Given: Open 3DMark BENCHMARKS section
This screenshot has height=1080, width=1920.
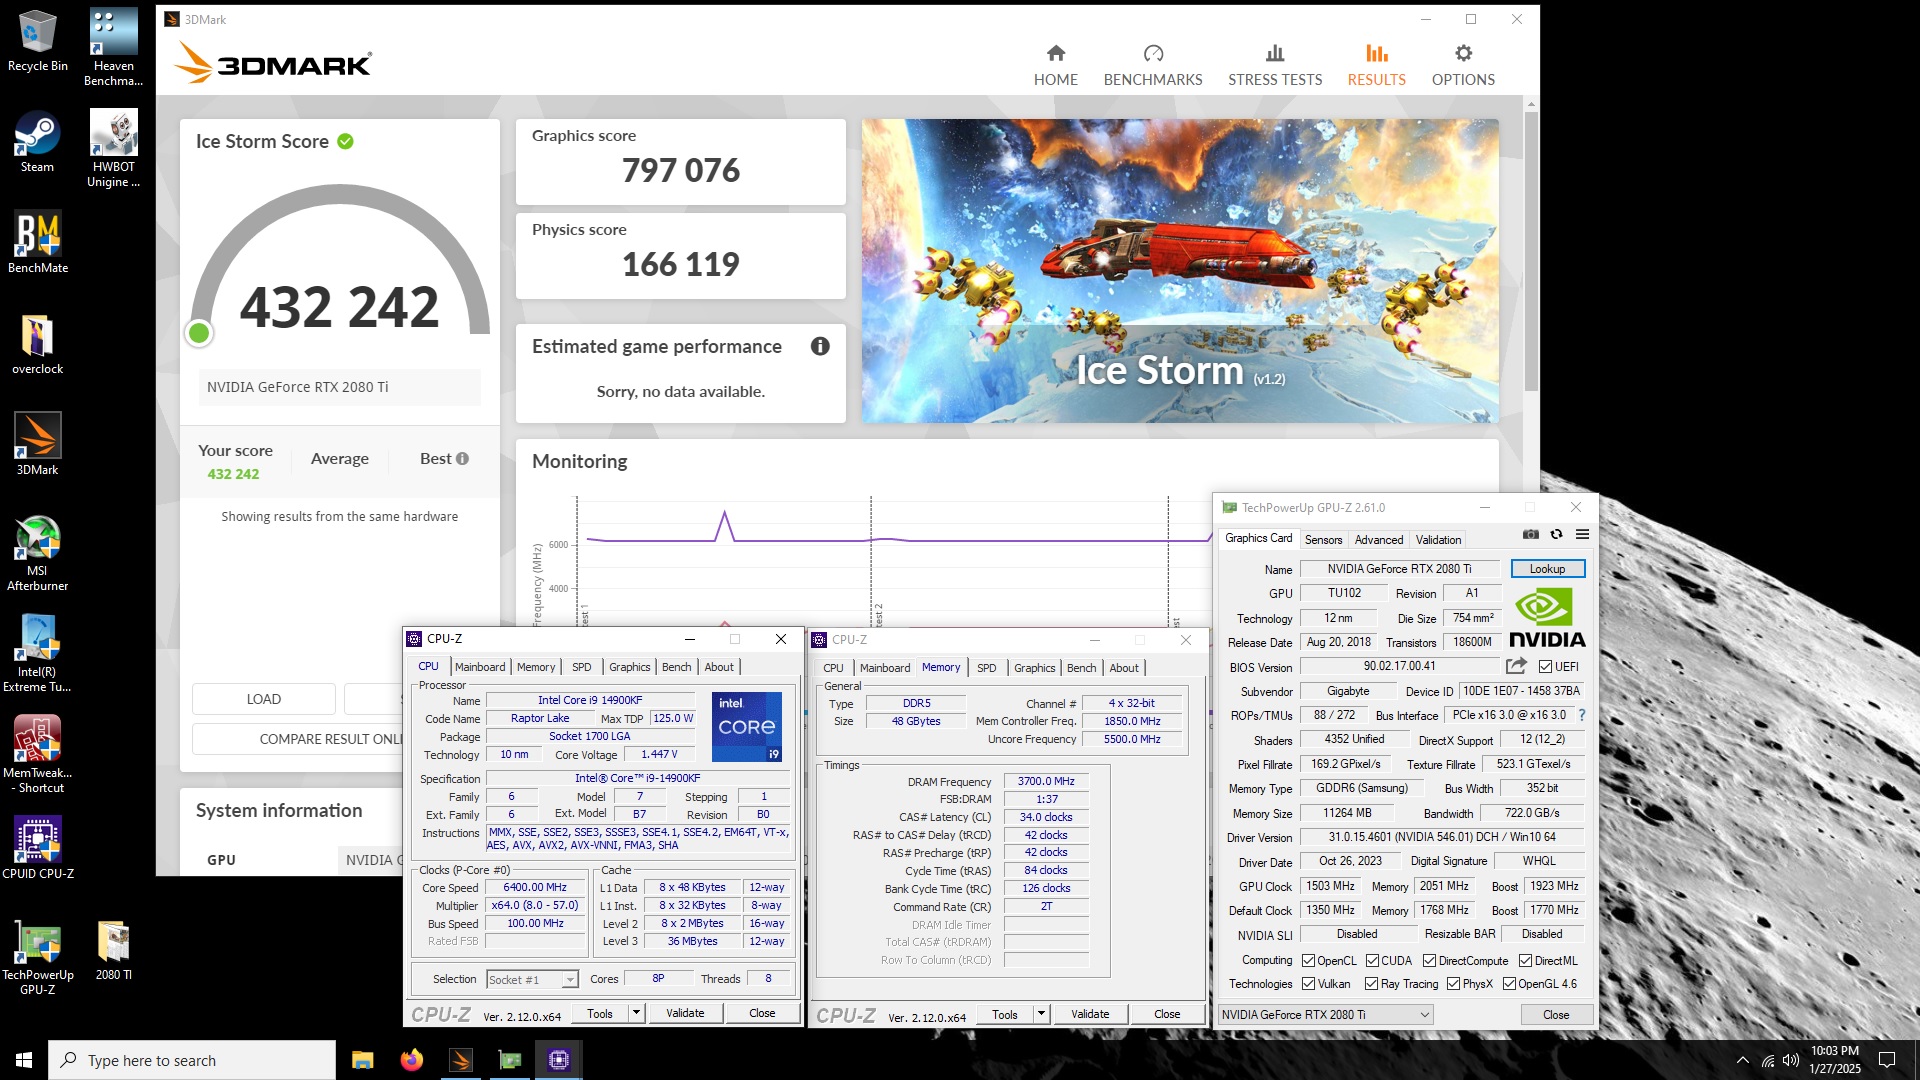Looking at the screenshot, I should click(x=1153, y=66).
